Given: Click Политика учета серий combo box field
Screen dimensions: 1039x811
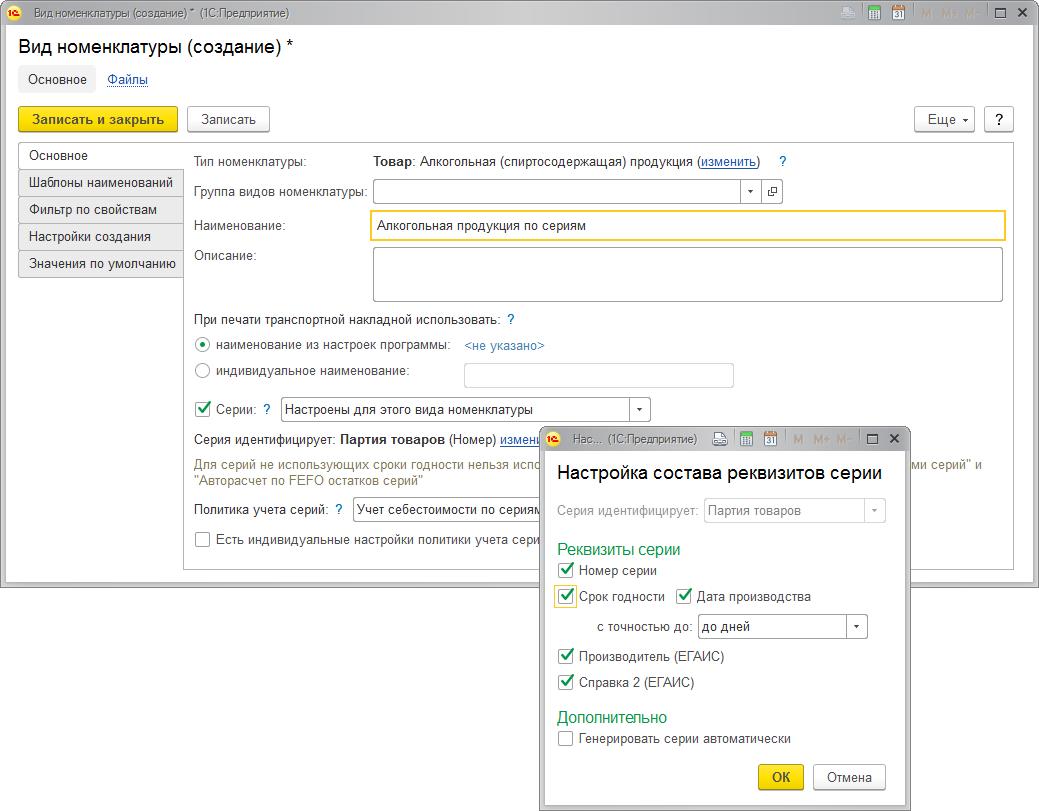Looking at the screenshot, I should tap(447, 510).
